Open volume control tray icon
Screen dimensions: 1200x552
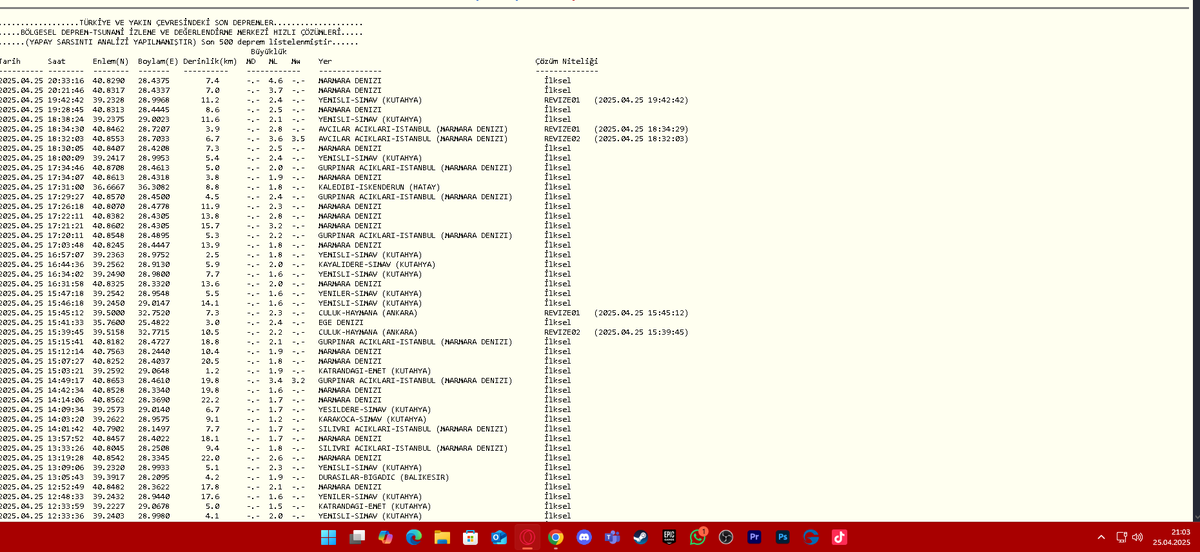click(x=1137, y=538)
